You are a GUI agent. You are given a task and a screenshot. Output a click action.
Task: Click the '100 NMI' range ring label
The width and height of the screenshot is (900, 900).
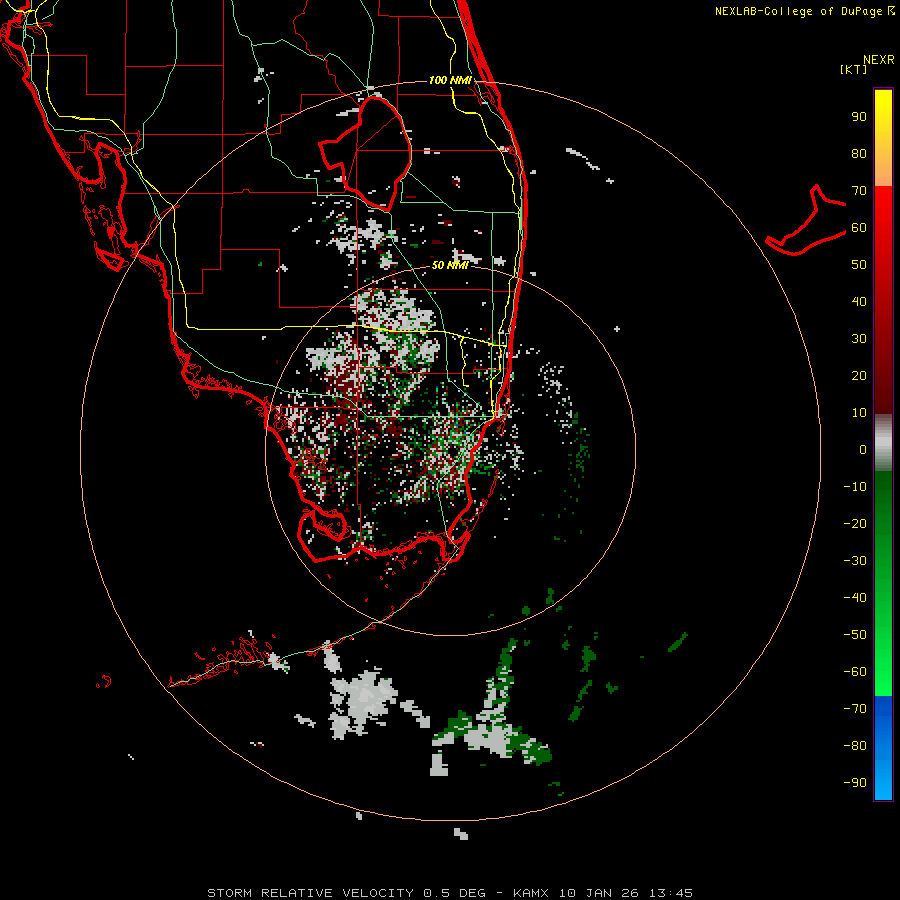coord(450,80)
